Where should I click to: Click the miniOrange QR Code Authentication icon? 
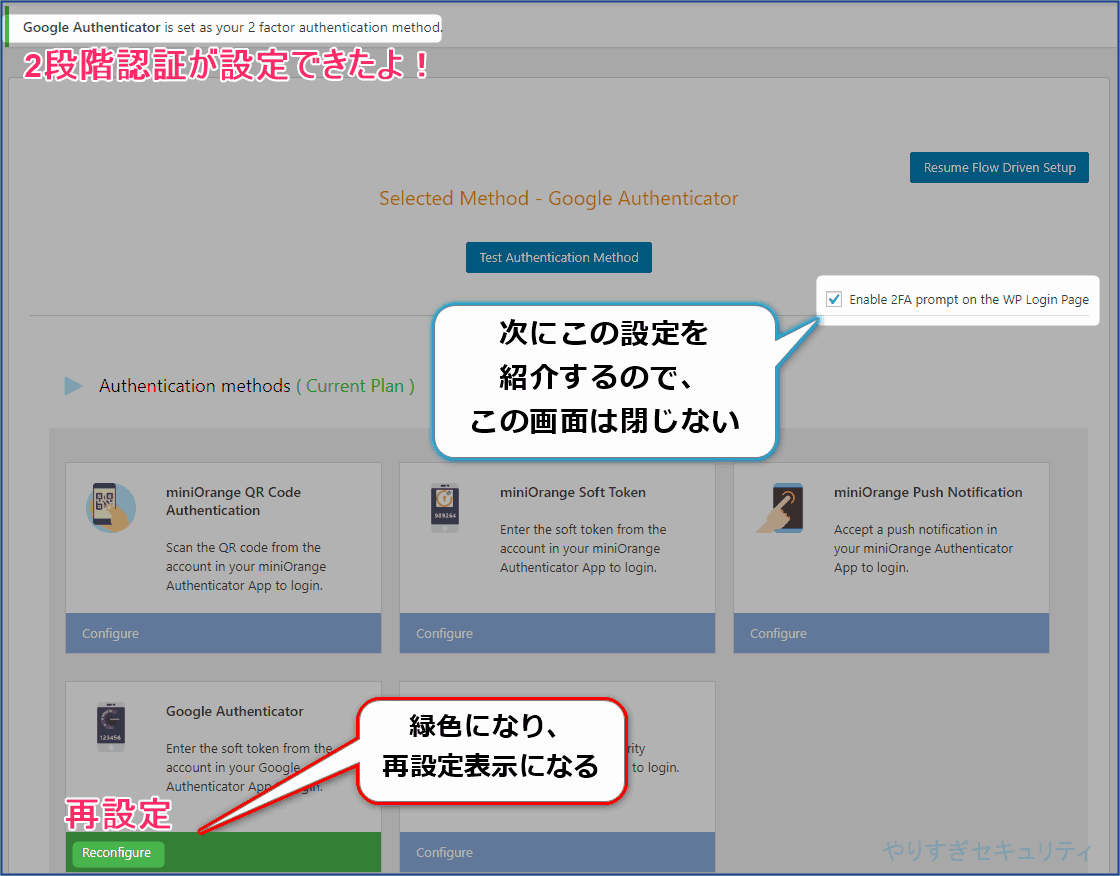[x=111, y=507]
